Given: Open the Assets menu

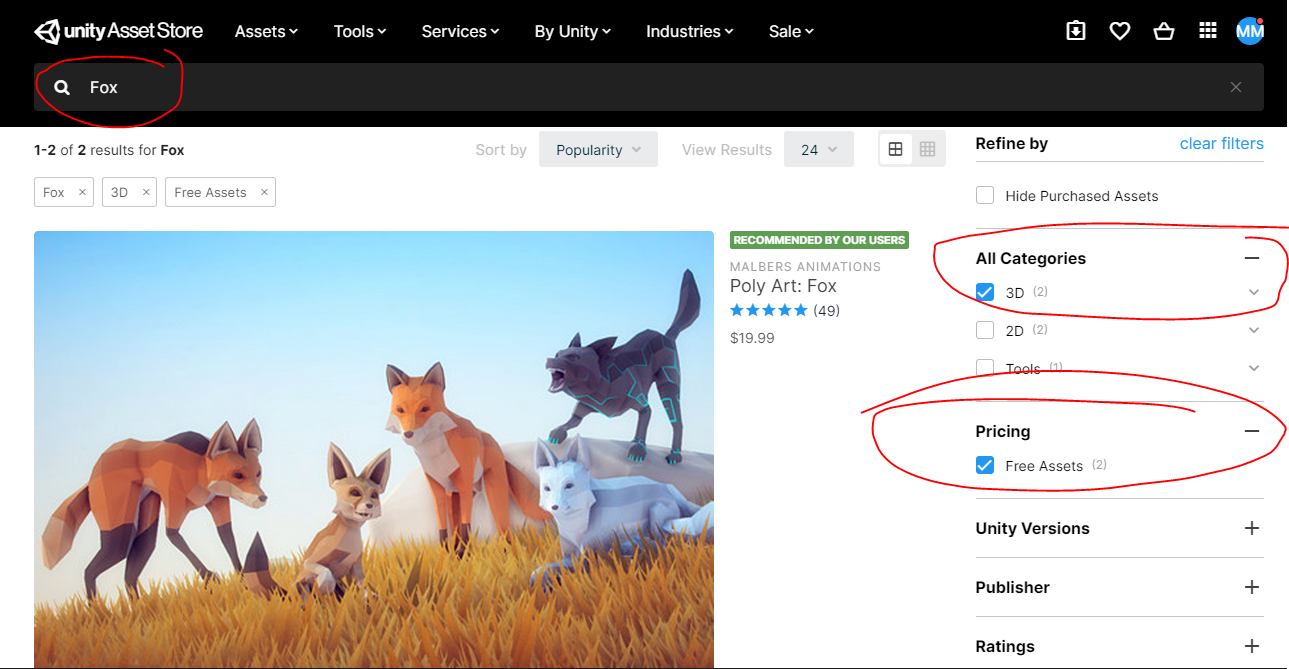Looking at the screenshot, I should click(x=266, y=31).
